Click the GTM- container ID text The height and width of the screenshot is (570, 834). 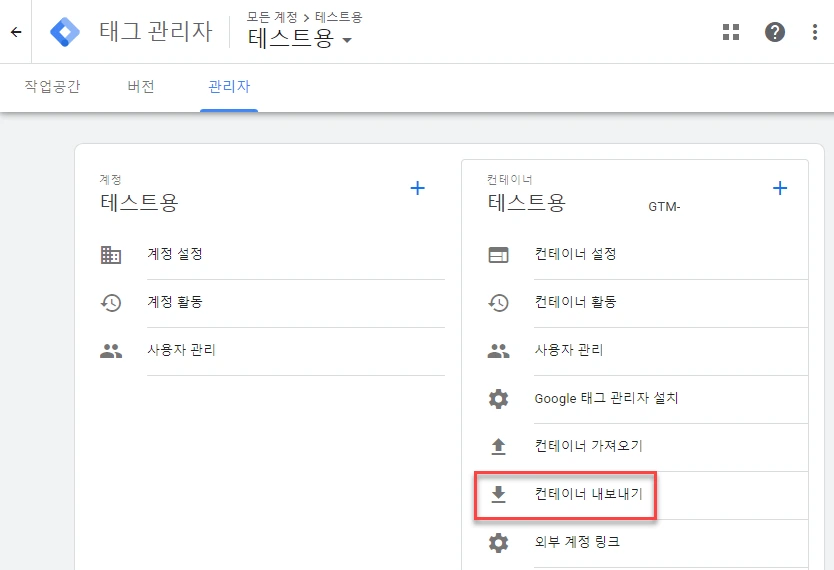click(664, 207)
